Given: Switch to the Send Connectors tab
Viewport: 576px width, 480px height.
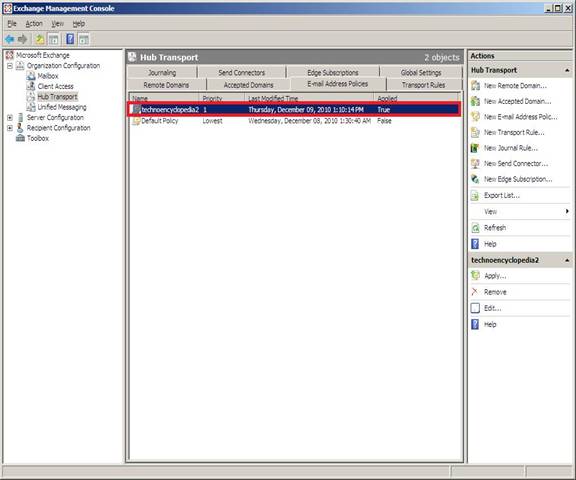Looking at the screenshot, I should click(241, 72).
